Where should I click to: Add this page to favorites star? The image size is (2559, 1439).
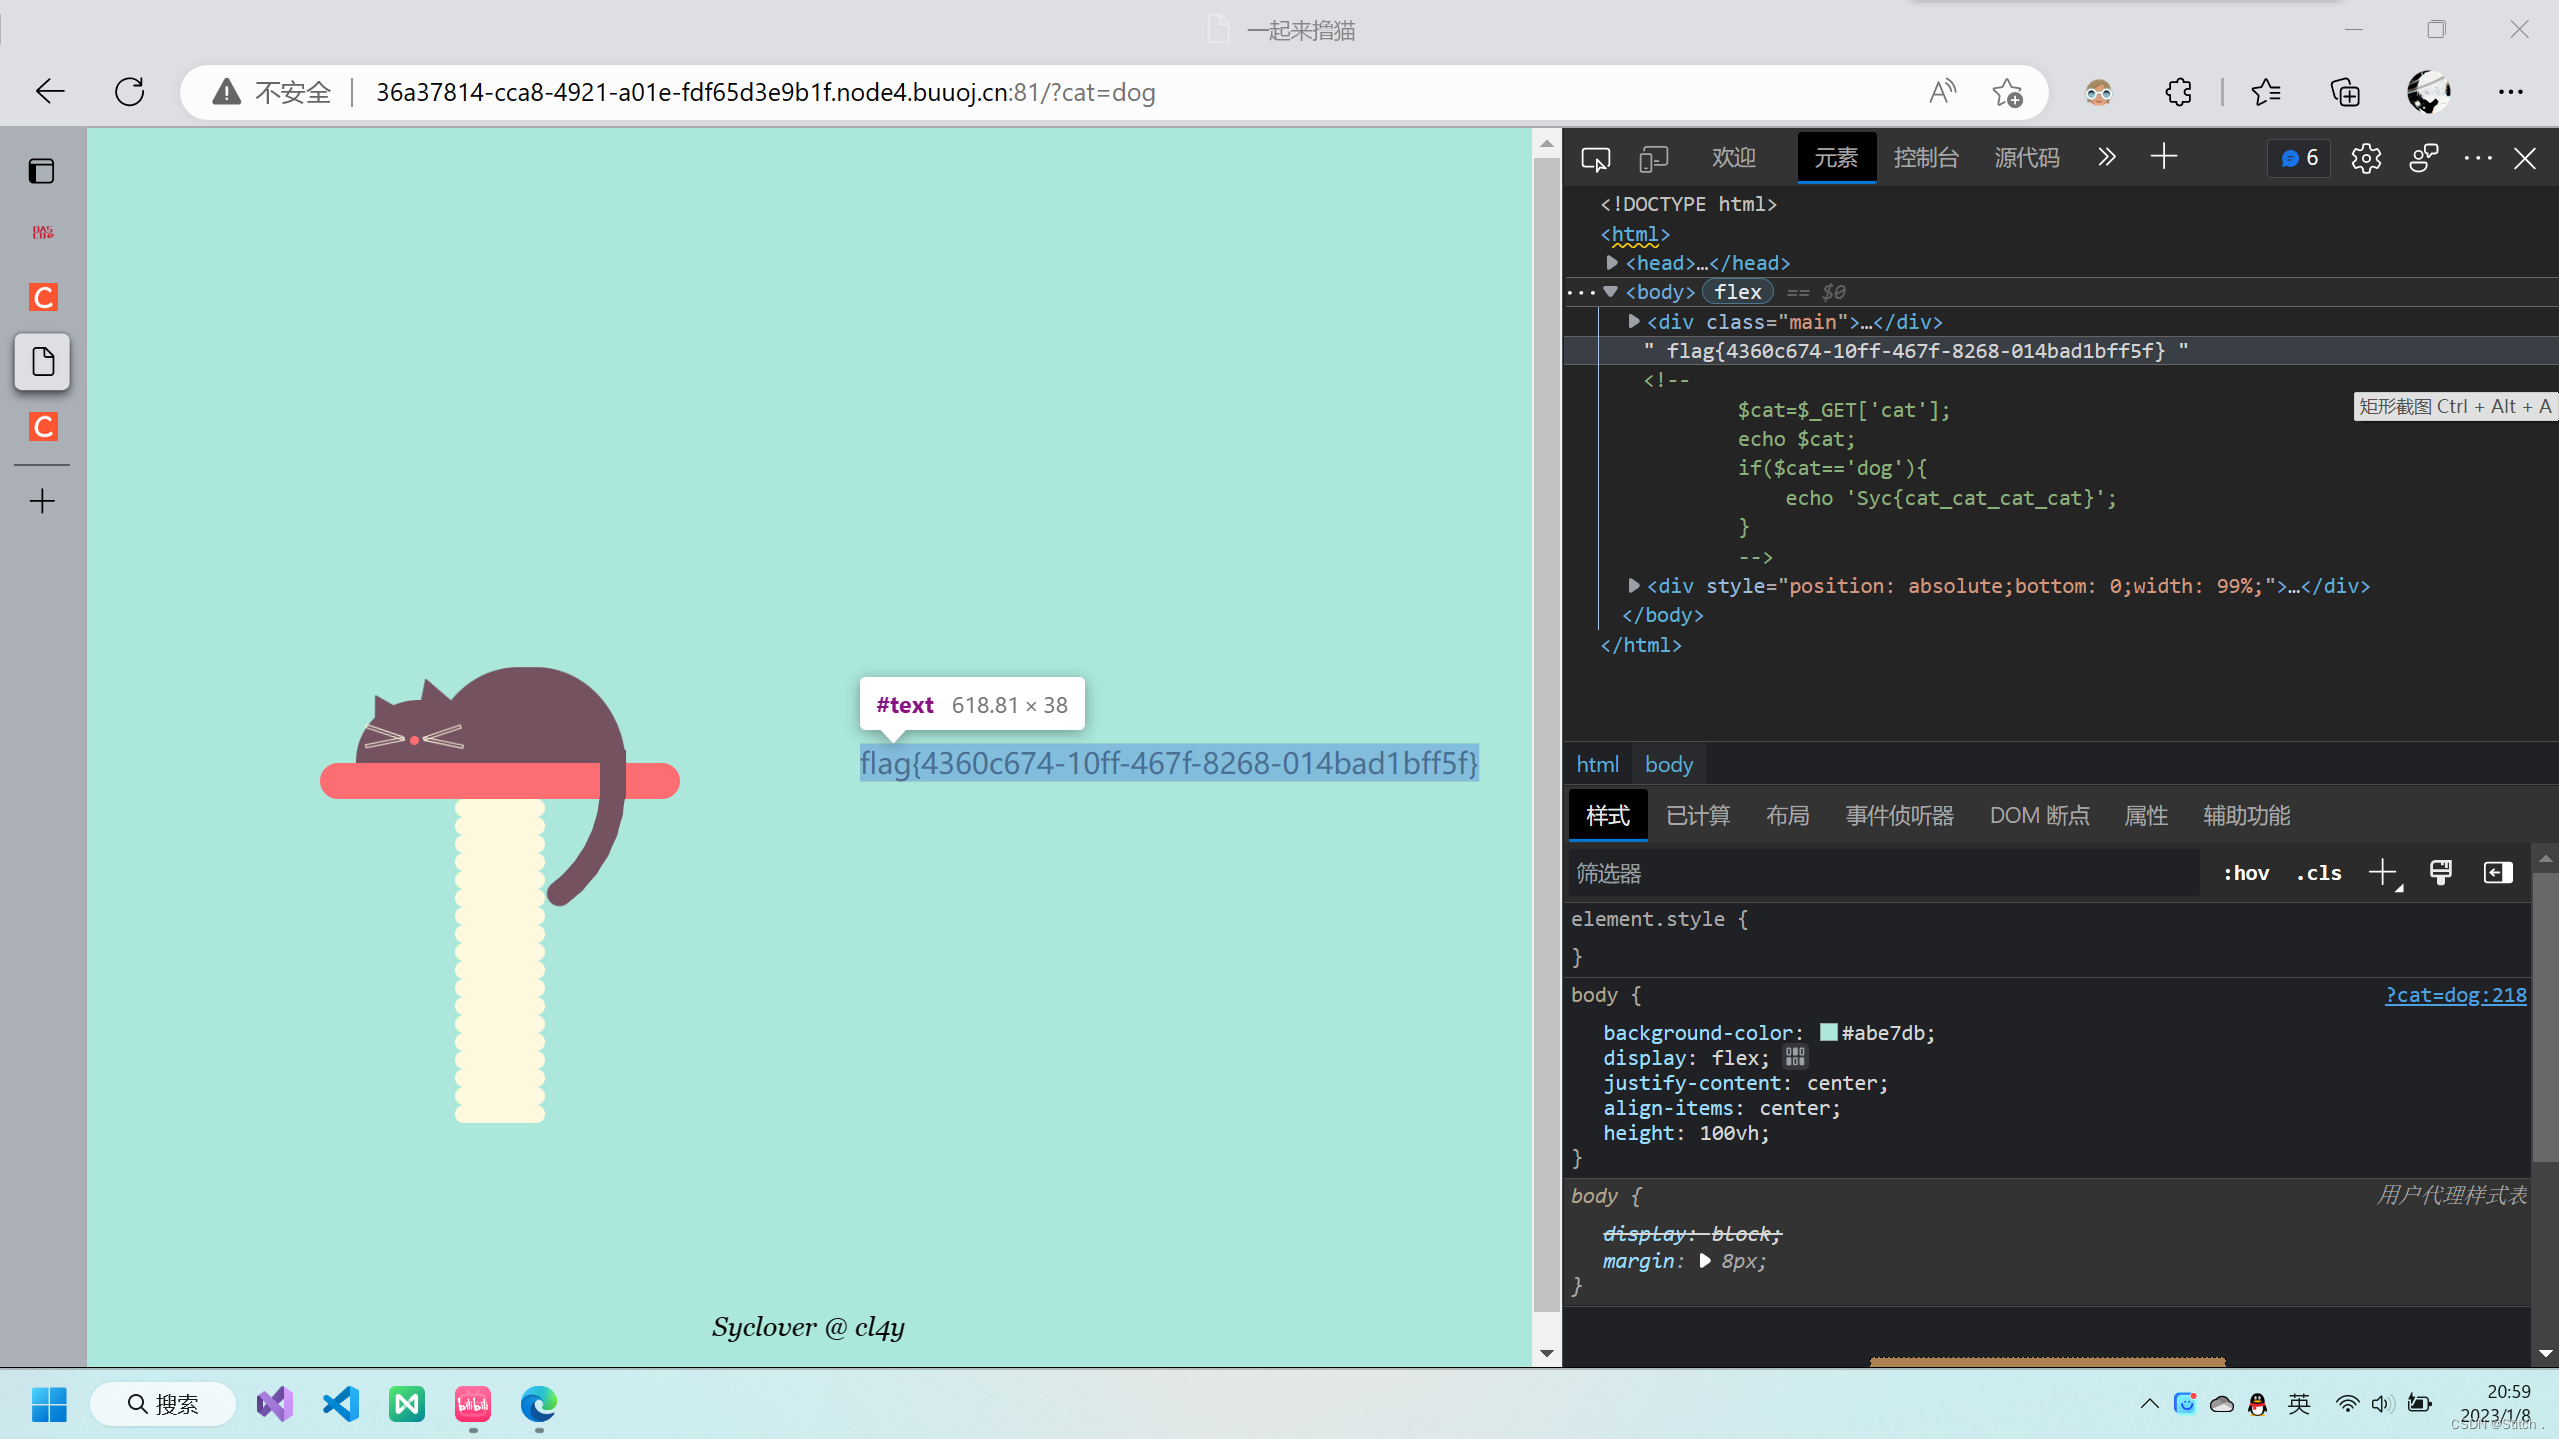pos(2007,92)
